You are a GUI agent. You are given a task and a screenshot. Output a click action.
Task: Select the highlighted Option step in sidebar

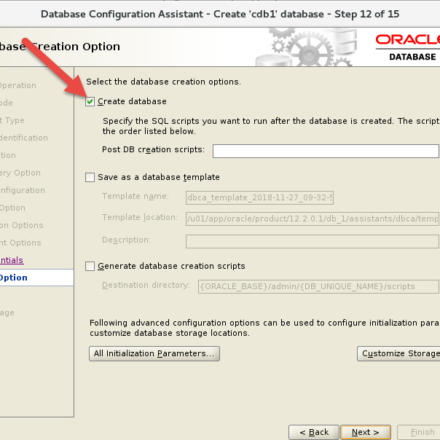point(36,278)
